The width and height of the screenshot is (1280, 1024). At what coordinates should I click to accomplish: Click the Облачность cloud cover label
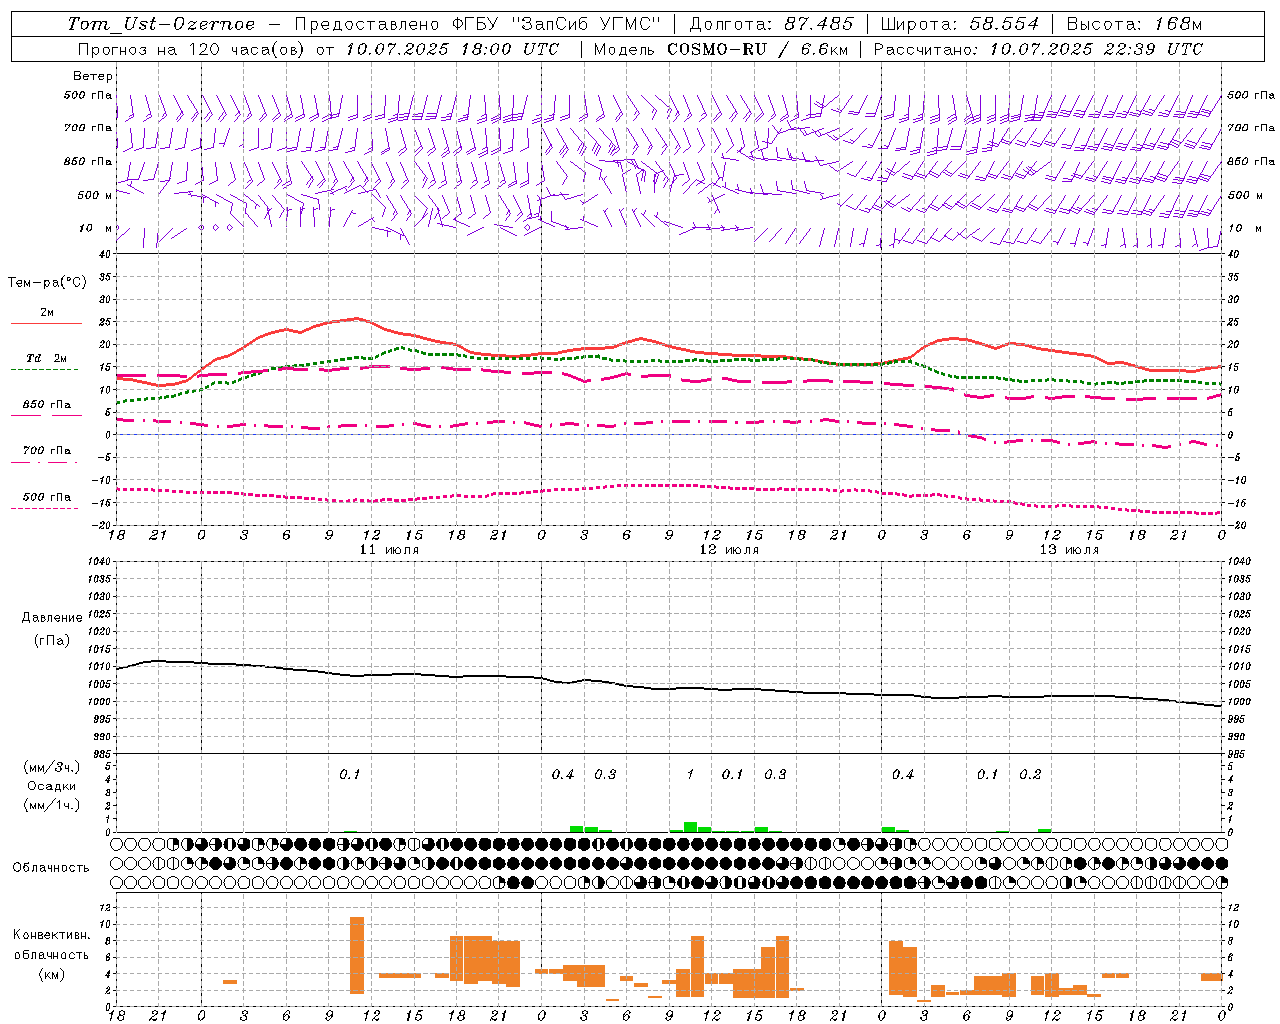point(50,867)
